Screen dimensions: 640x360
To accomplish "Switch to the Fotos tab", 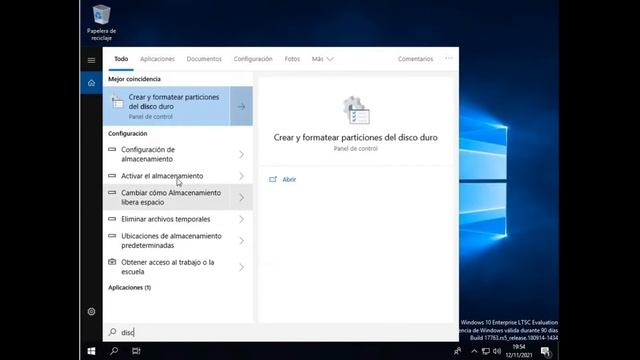I will tap(292, 59).
